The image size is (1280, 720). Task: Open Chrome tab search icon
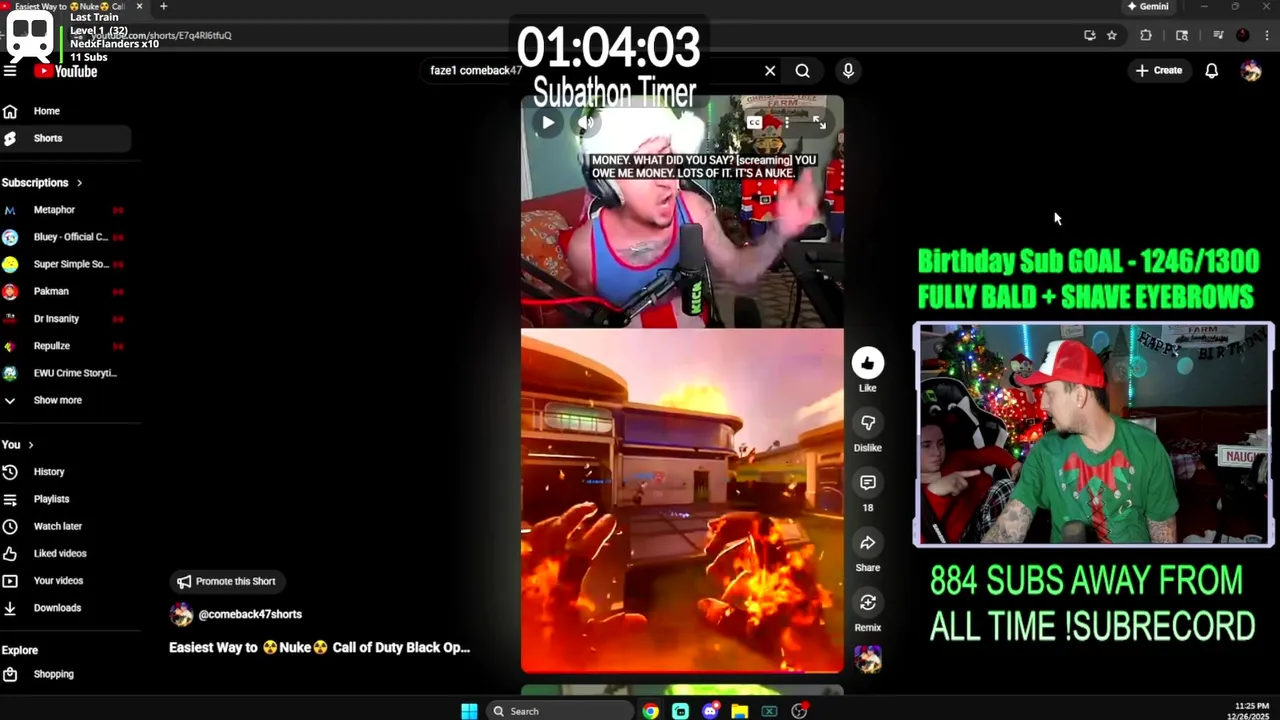(1182, 35)
